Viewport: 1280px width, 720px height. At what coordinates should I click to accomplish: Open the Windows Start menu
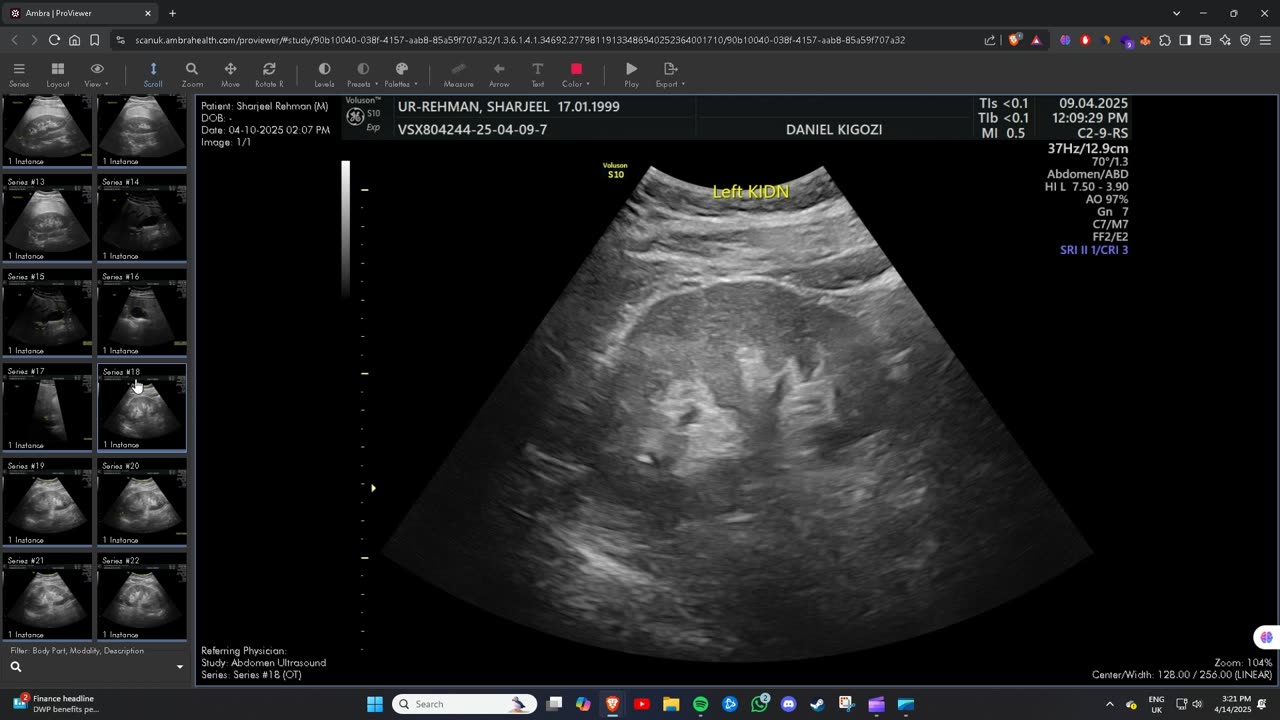tap(375, 704)
